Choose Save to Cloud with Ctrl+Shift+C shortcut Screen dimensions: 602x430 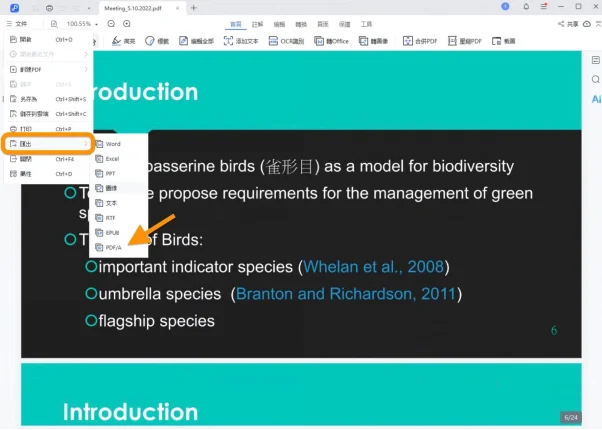tap(48, 114)
